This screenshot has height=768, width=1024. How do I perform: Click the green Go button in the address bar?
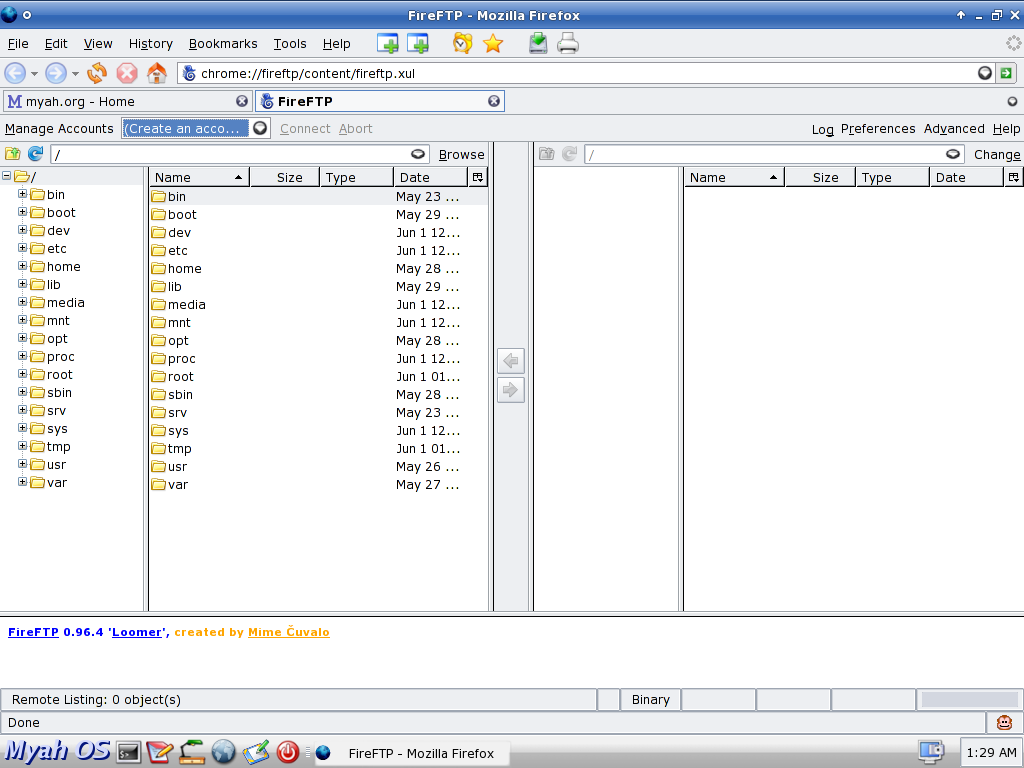pyautogui.click(x=1006, y=73)
